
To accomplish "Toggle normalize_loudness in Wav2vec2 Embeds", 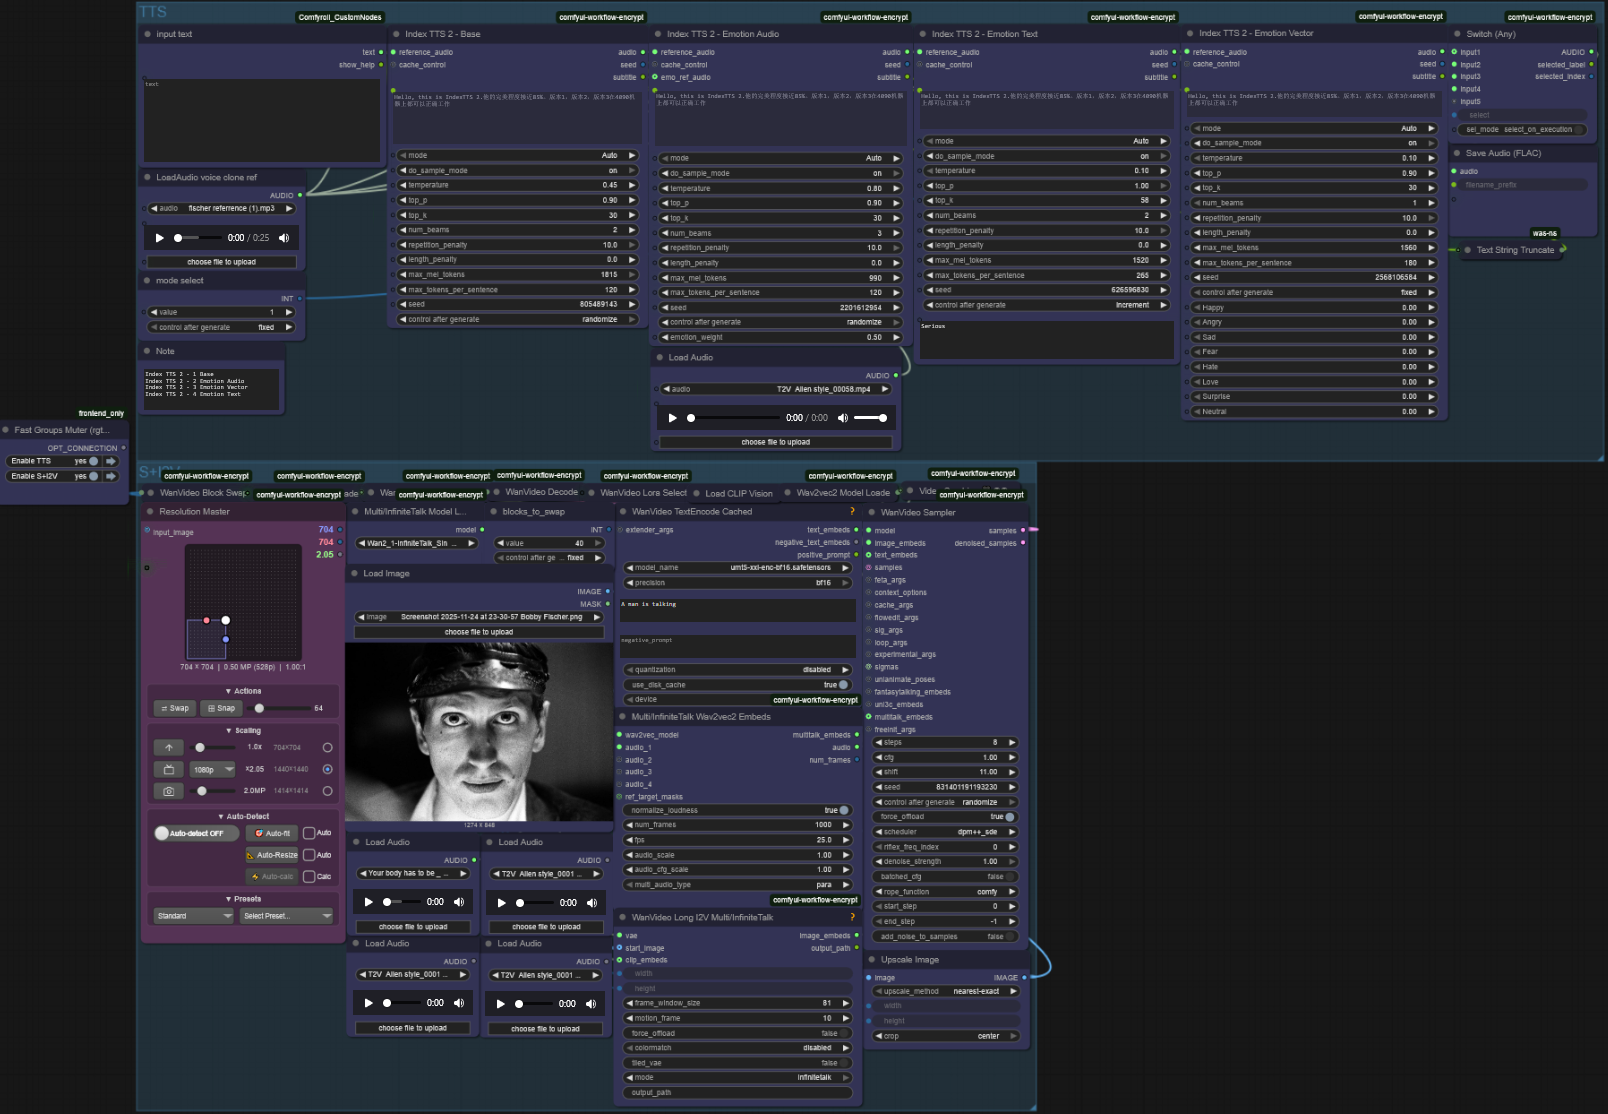I will click(738, 810).
